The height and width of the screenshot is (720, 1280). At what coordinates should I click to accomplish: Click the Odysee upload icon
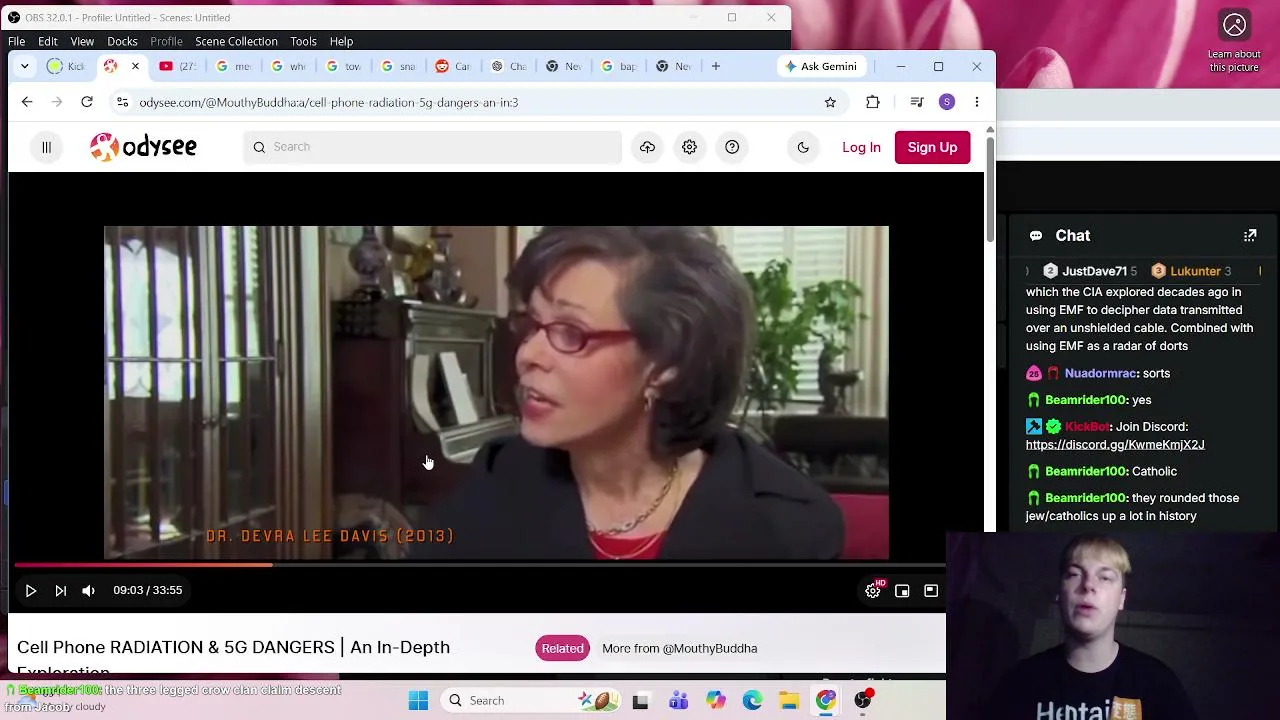click(647, 147)
